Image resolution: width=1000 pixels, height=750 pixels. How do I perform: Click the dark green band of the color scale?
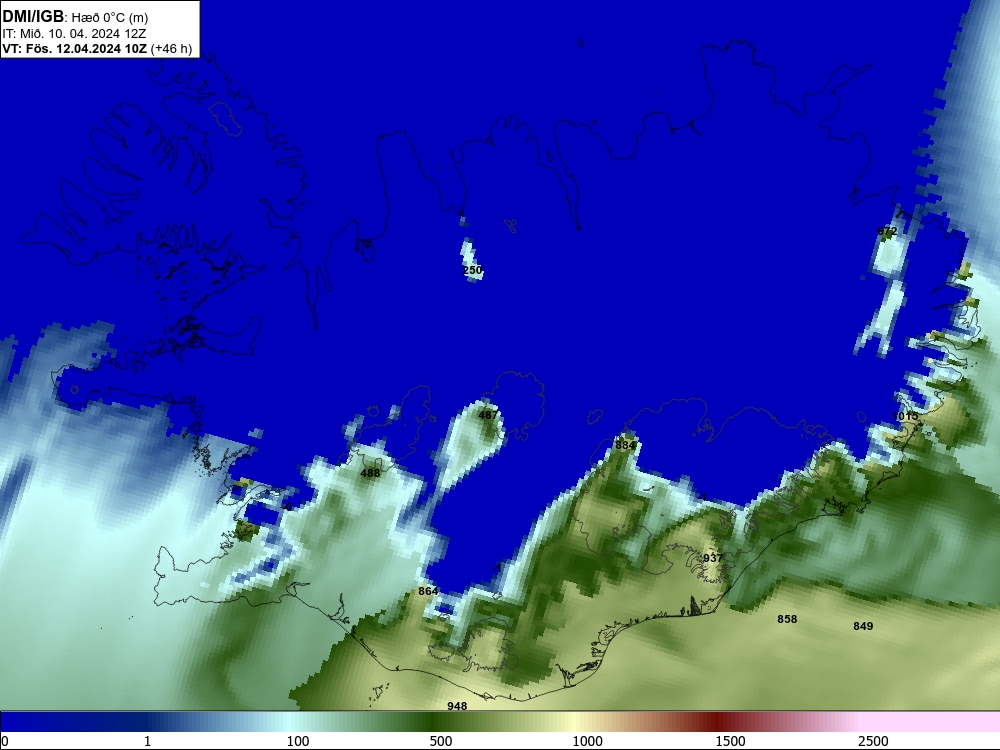pyautogui.click(x=434, y=722)
